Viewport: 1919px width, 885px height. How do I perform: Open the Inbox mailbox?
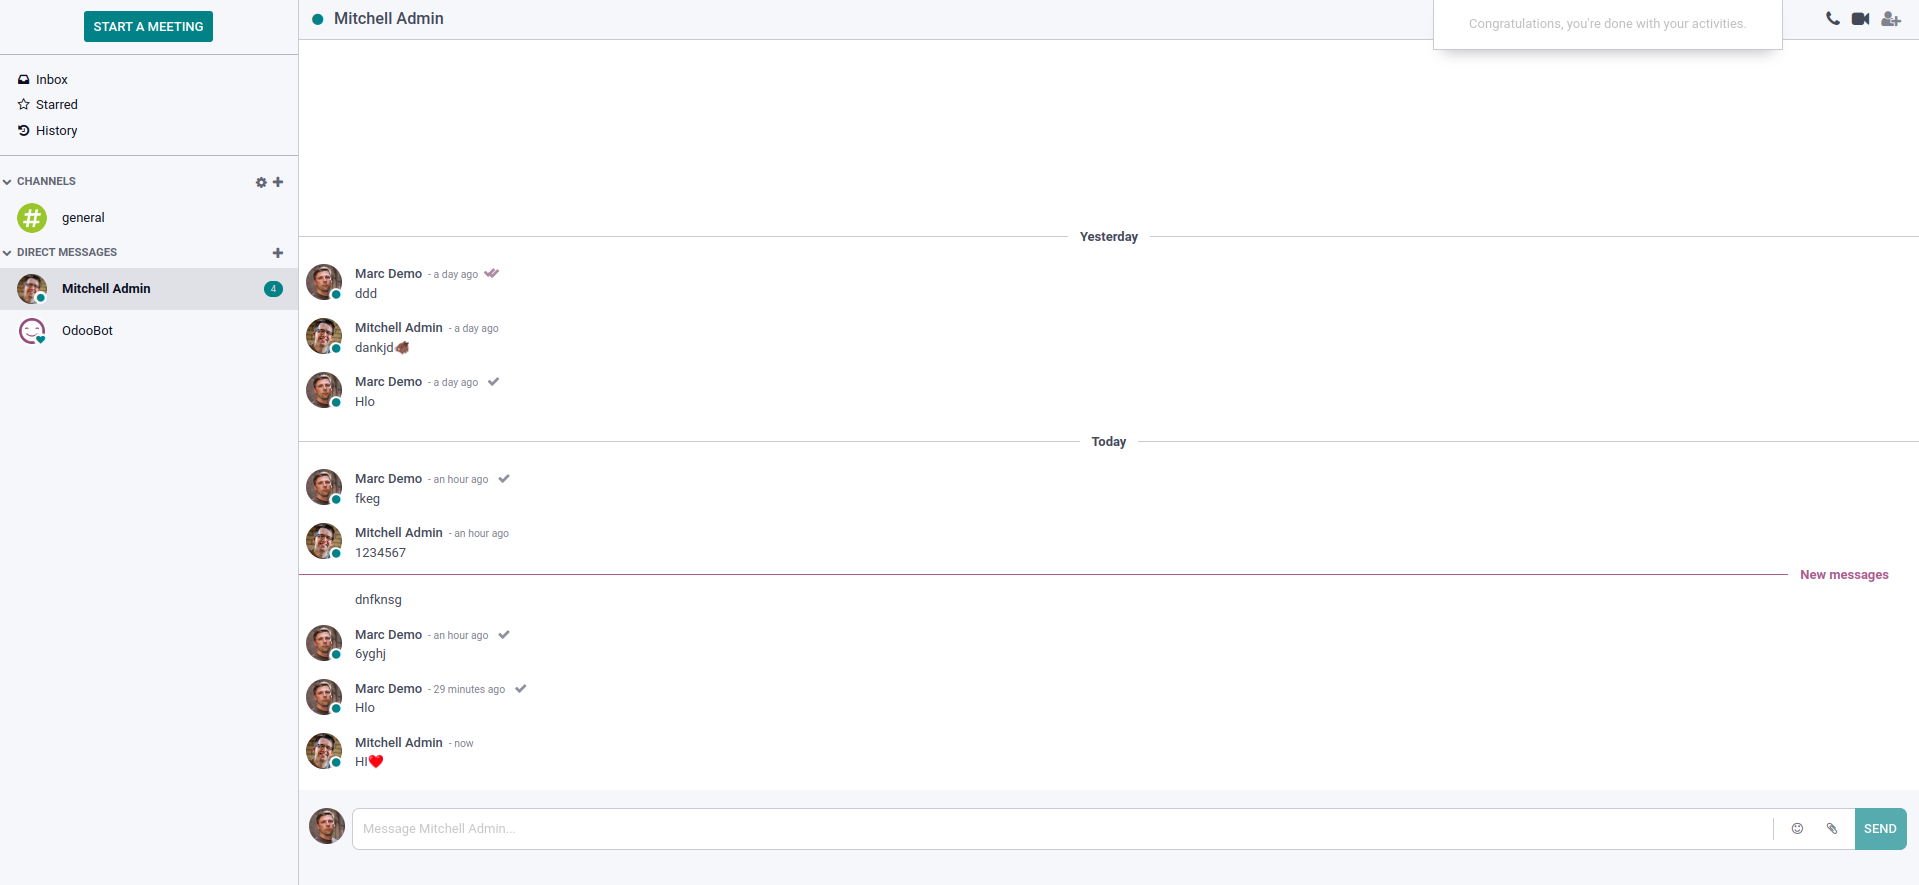tap(51, 80)
